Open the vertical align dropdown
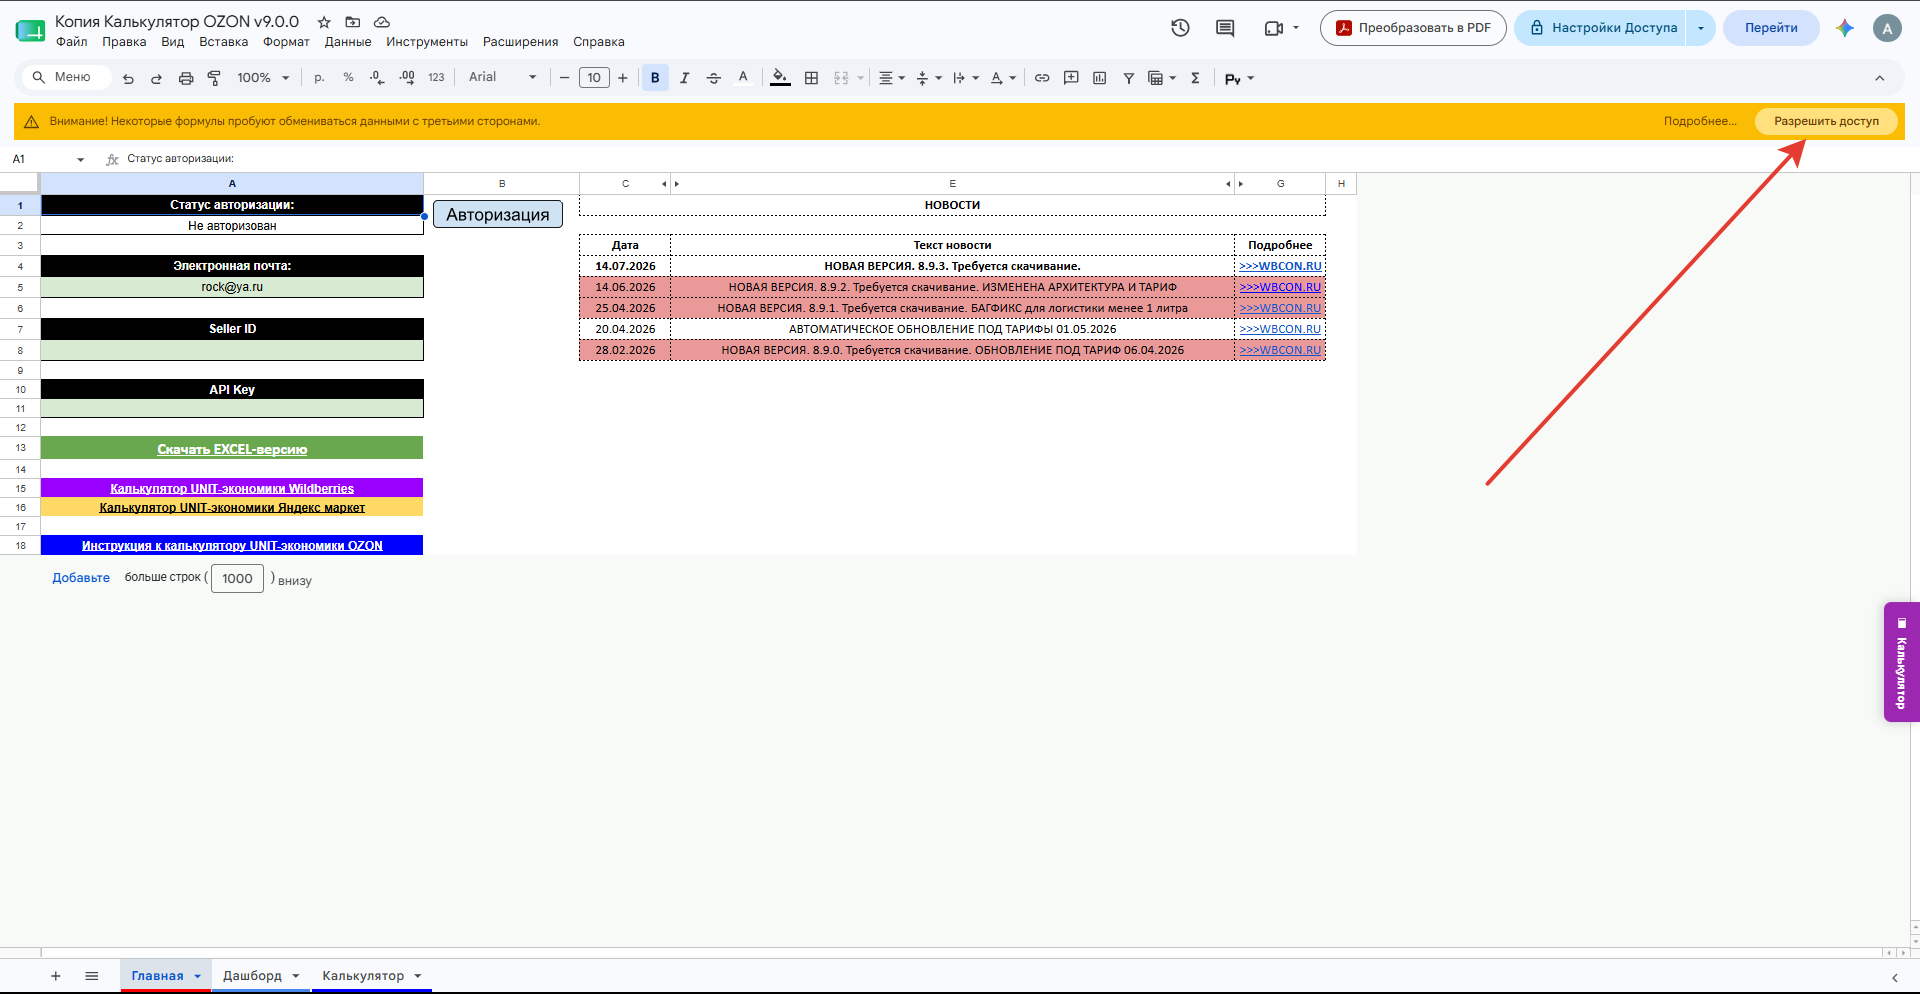The height and width of the screenshot is (994, 1920). pyautogui.click(x=929, y=78)
